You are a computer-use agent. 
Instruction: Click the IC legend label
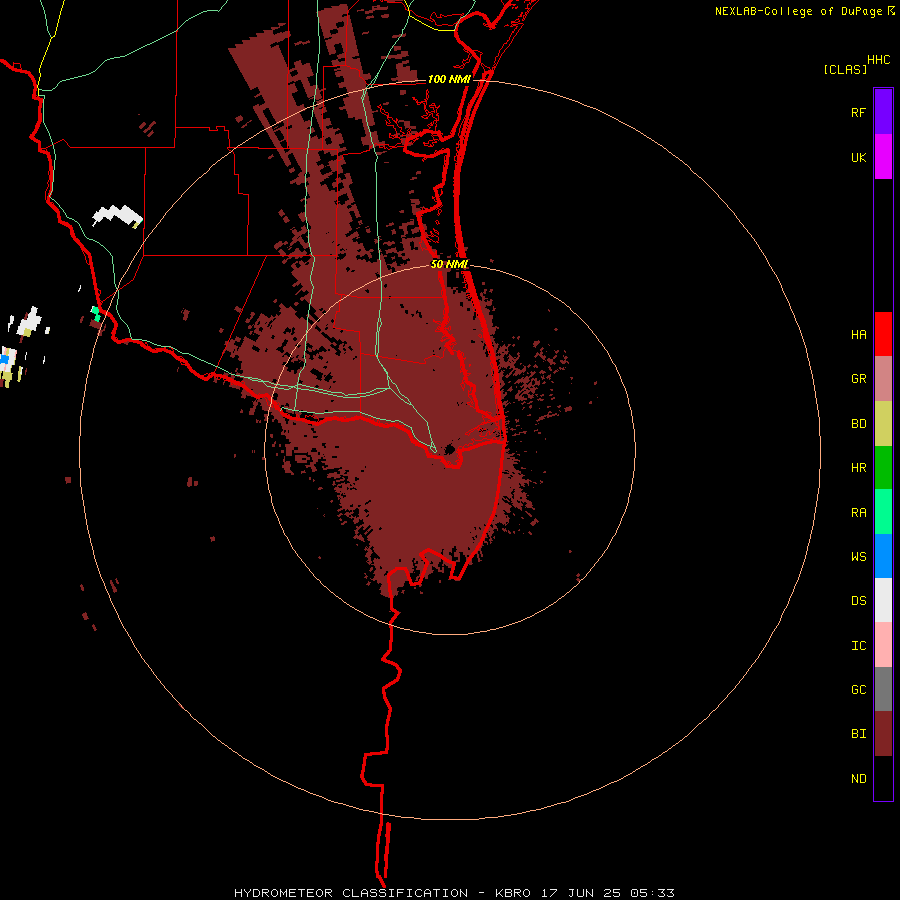tap(858, 646)
